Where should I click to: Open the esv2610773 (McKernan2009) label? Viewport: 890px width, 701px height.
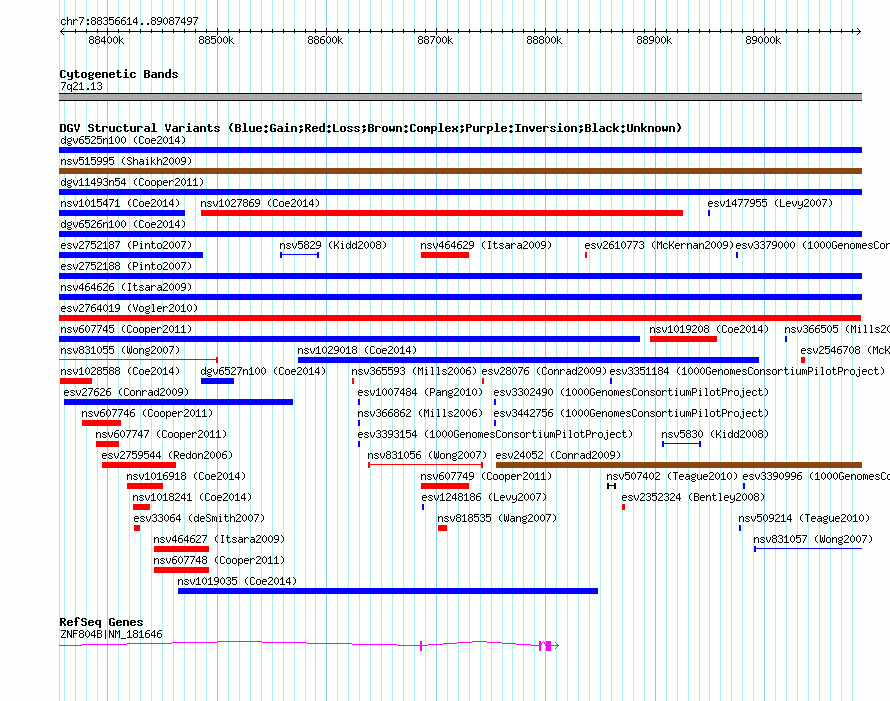pos(659,245)
